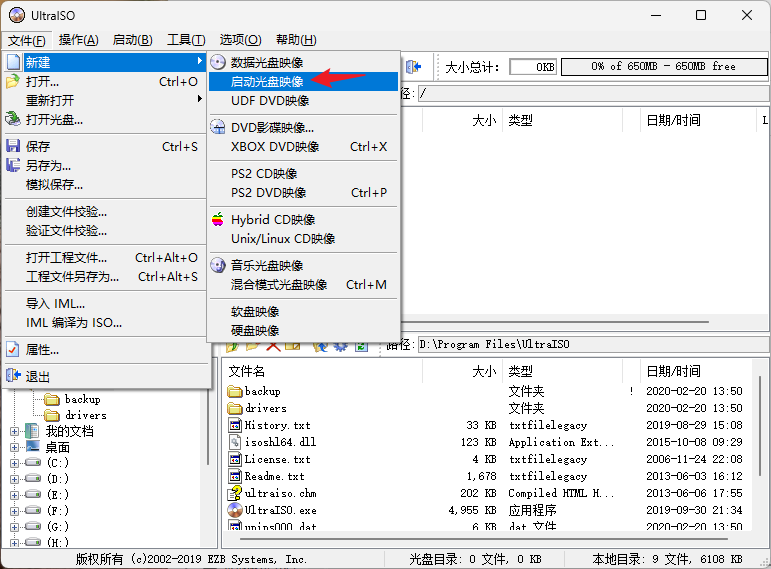Select 打开工程文件... entry
This screenshot has height=569, width=771.
[105, 258]
